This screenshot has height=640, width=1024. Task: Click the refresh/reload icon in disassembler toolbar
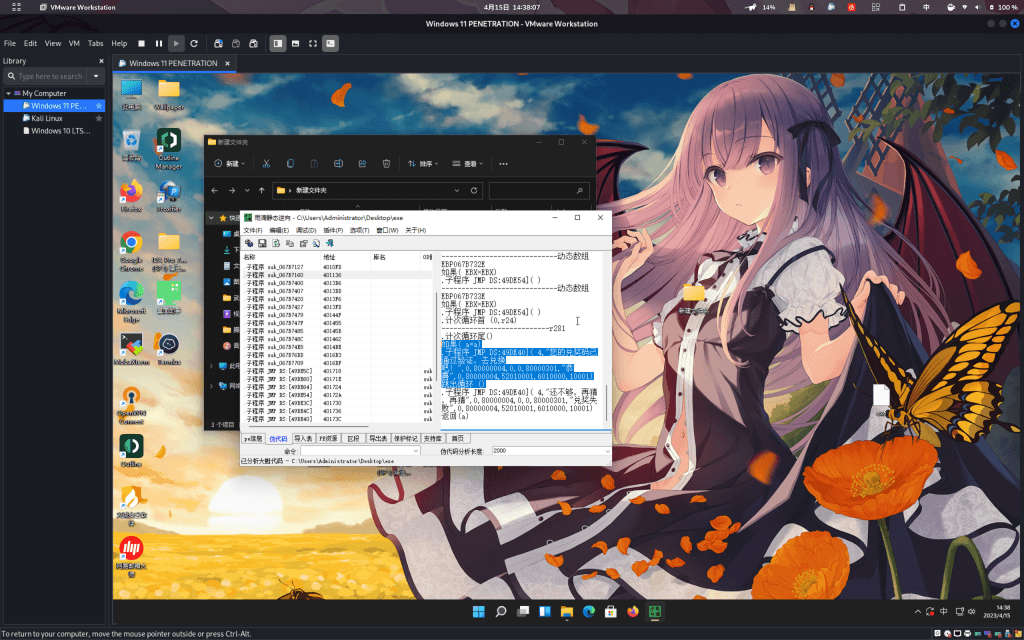click(276, 243)
